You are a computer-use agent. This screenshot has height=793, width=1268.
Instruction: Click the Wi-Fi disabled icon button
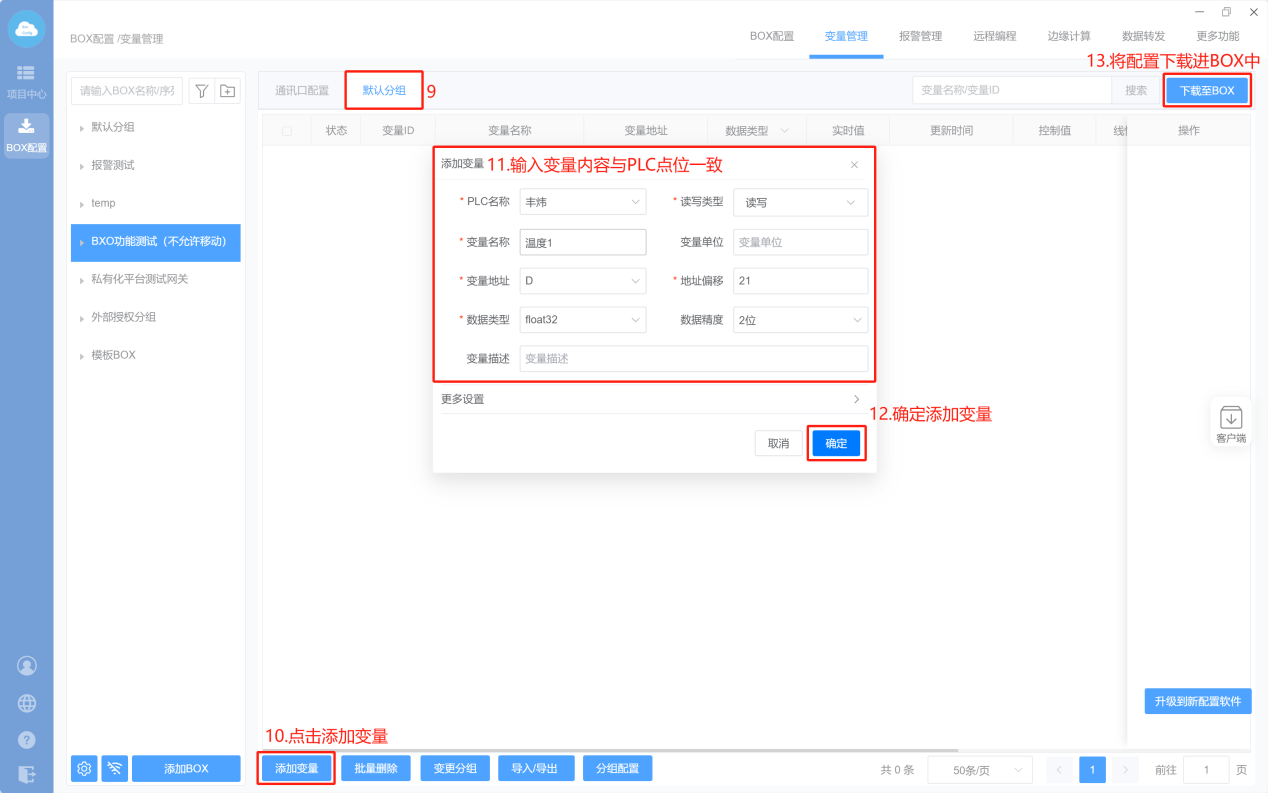[114, 768]
